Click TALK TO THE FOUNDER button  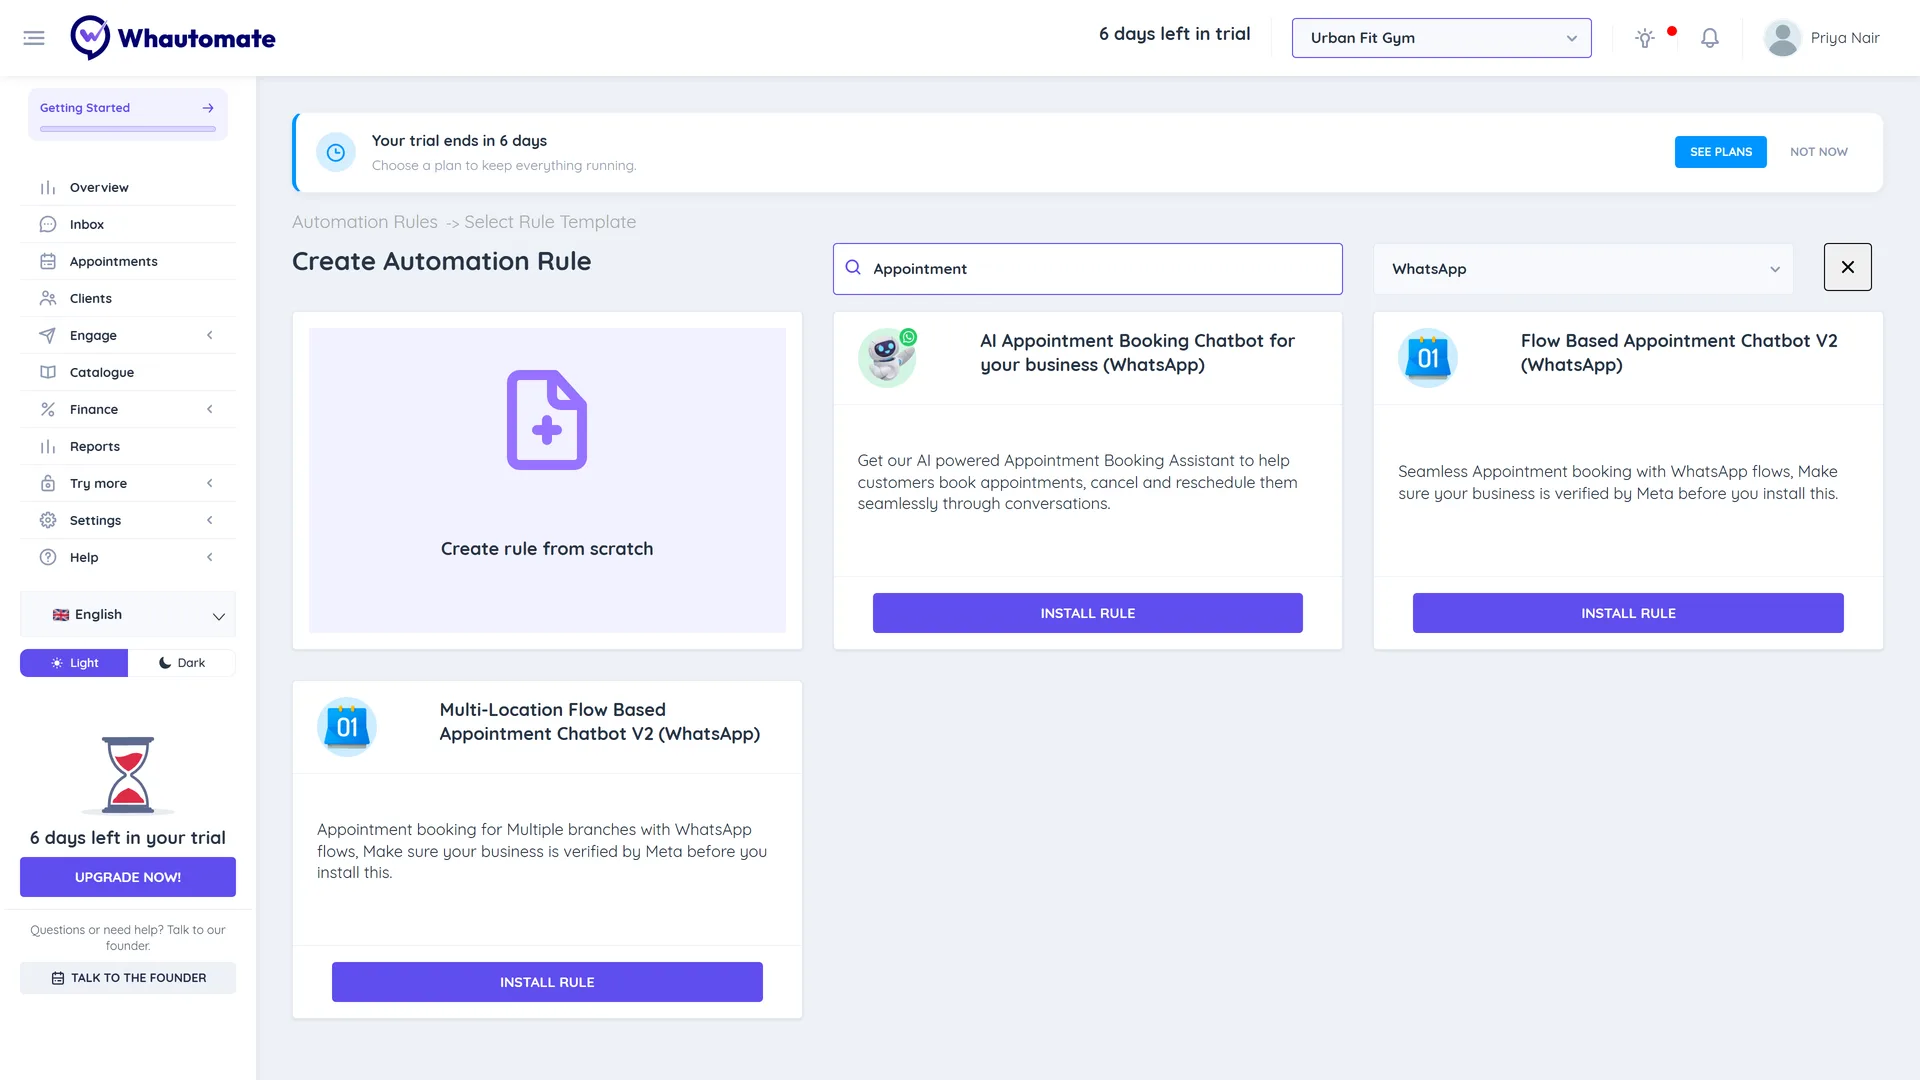[x=128, y=978]
